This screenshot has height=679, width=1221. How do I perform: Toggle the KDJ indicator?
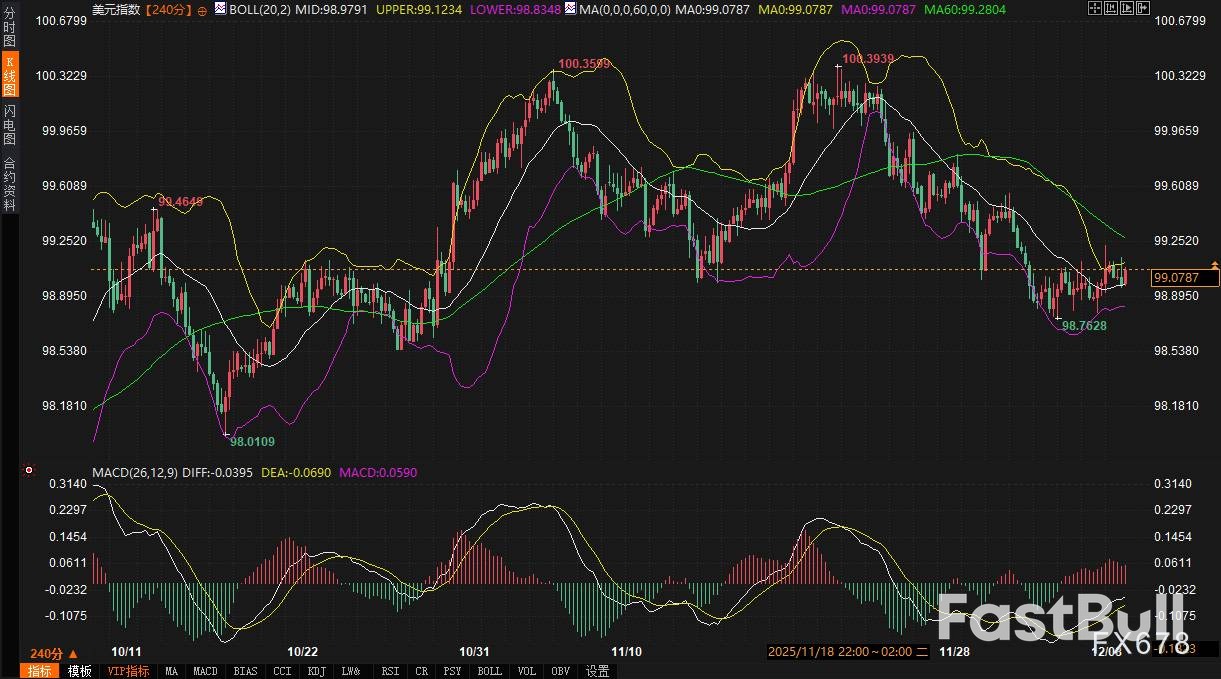tap(316, 671)
